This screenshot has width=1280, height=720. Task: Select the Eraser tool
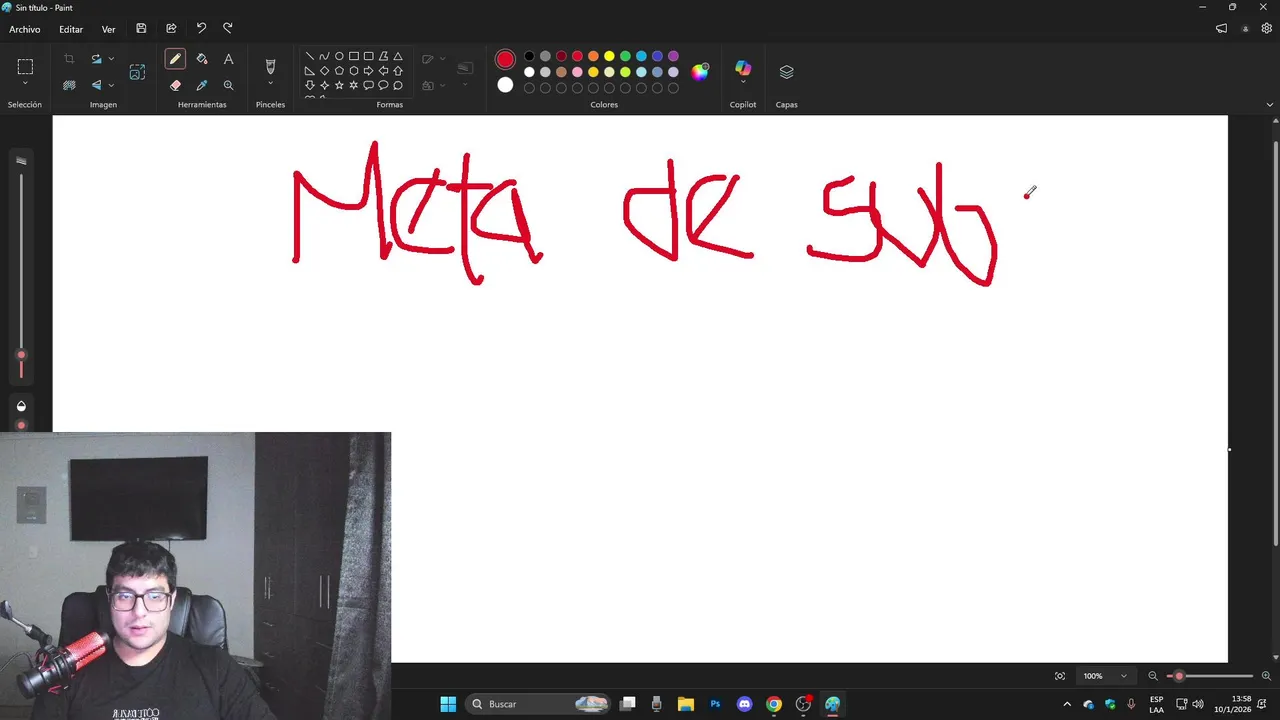point(175,85)
